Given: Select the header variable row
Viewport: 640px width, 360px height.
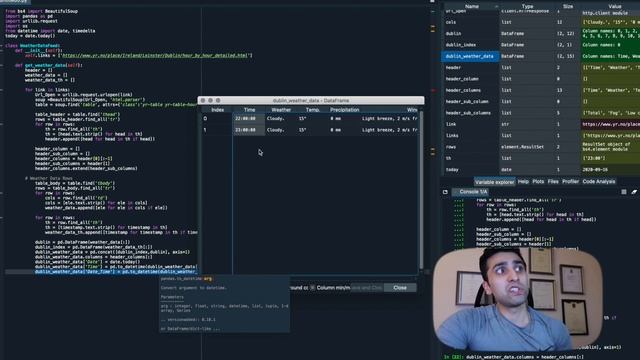Looking at the screenshot, I should (541, 67).
